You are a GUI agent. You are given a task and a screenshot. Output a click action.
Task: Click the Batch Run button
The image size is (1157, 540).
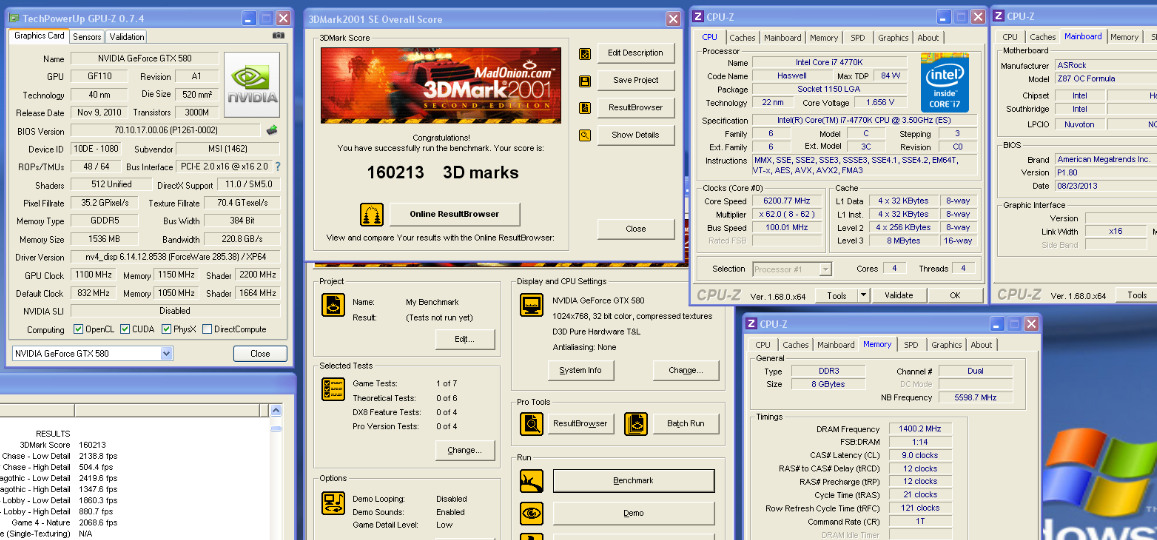pos(685,423)
